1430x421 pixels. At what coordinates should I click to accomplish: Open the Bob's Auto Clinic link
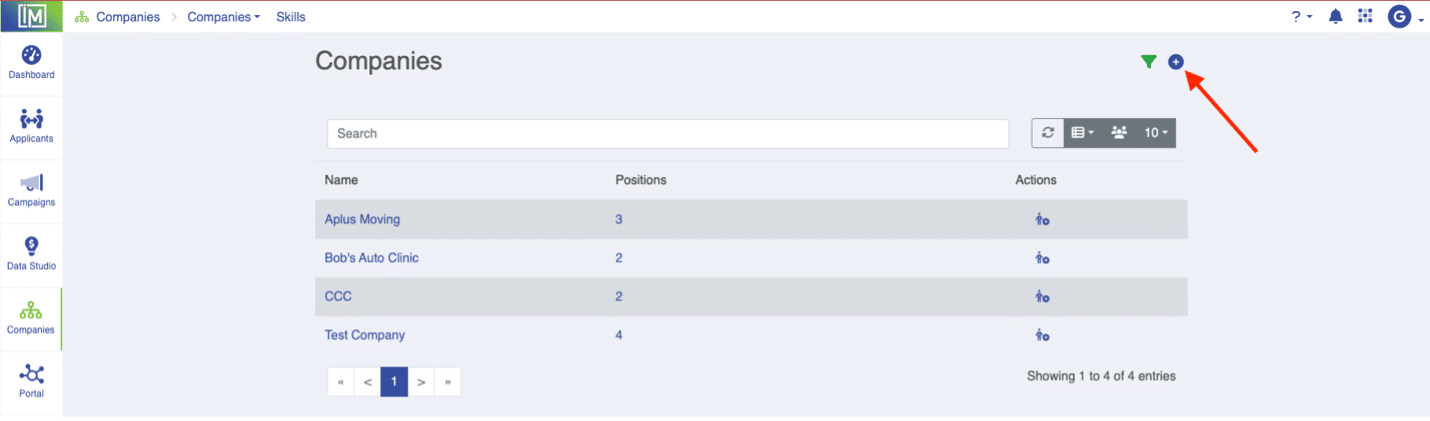pos(372,258)
